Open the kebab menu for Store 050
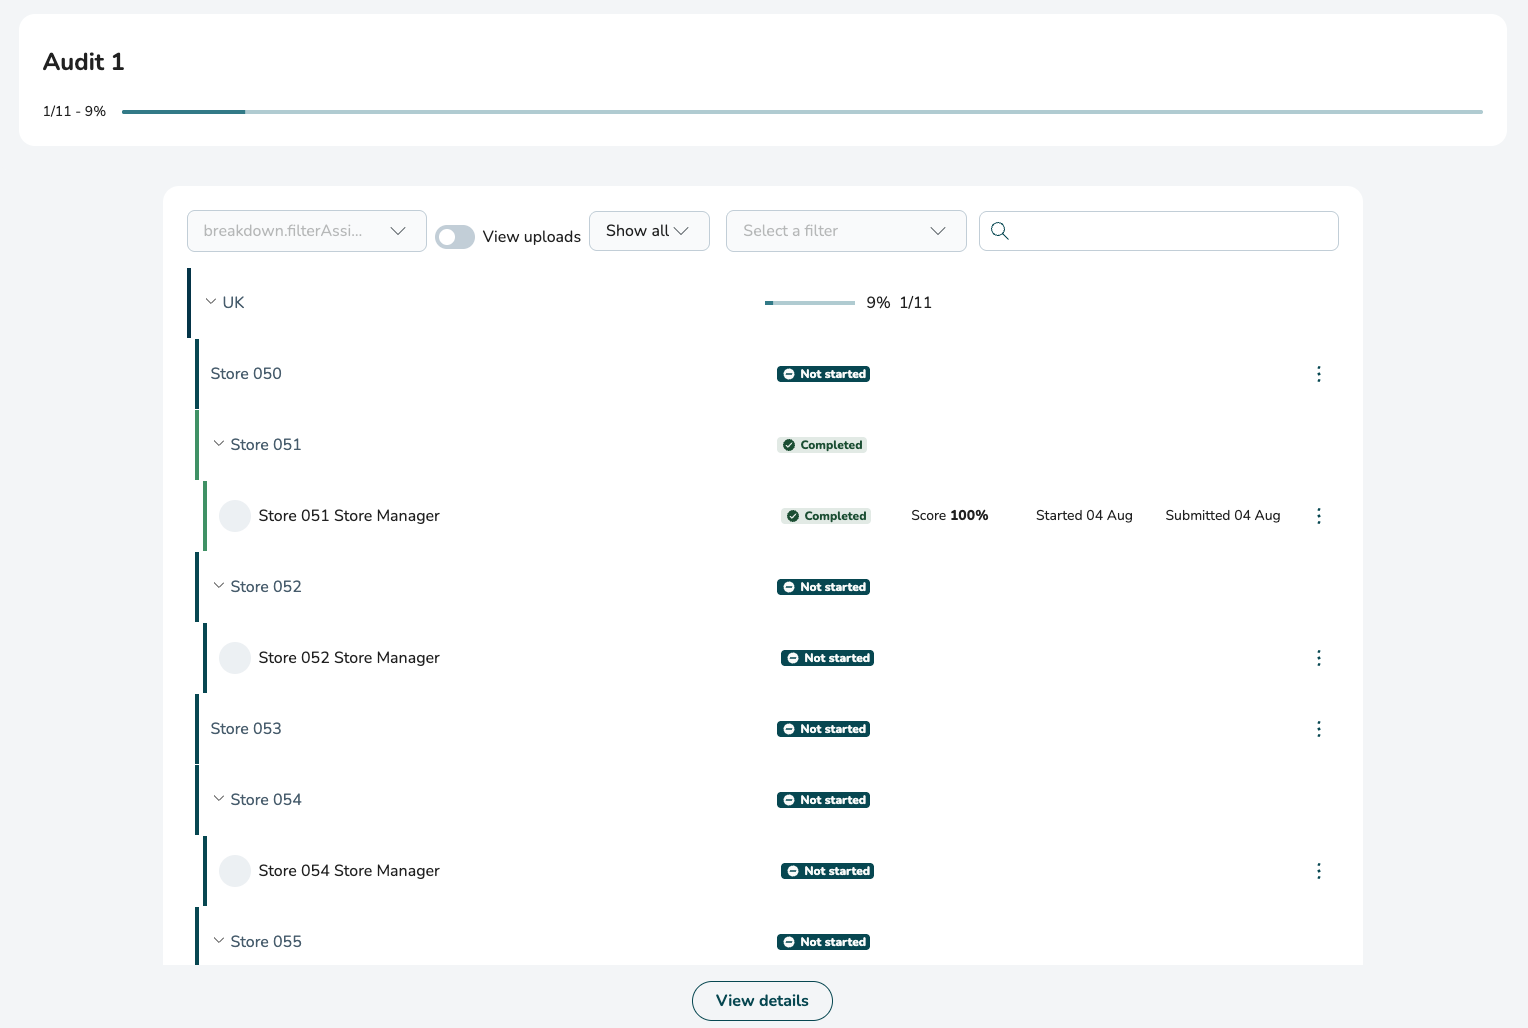The image size is (1528, 1028). tap(1318, 374)
